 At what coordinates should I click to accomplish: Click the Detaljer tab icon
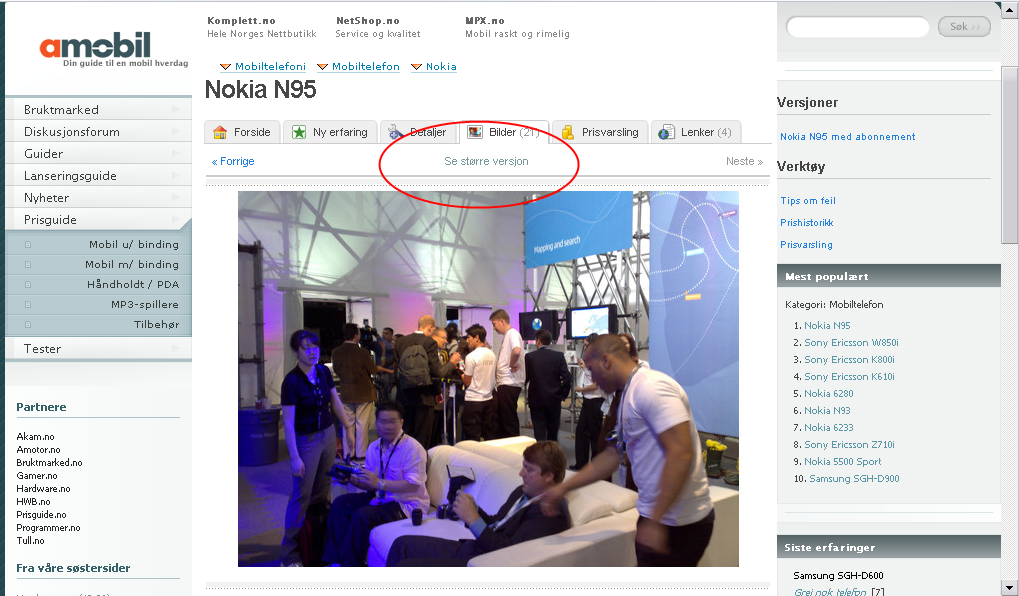[x=396, y=133]
